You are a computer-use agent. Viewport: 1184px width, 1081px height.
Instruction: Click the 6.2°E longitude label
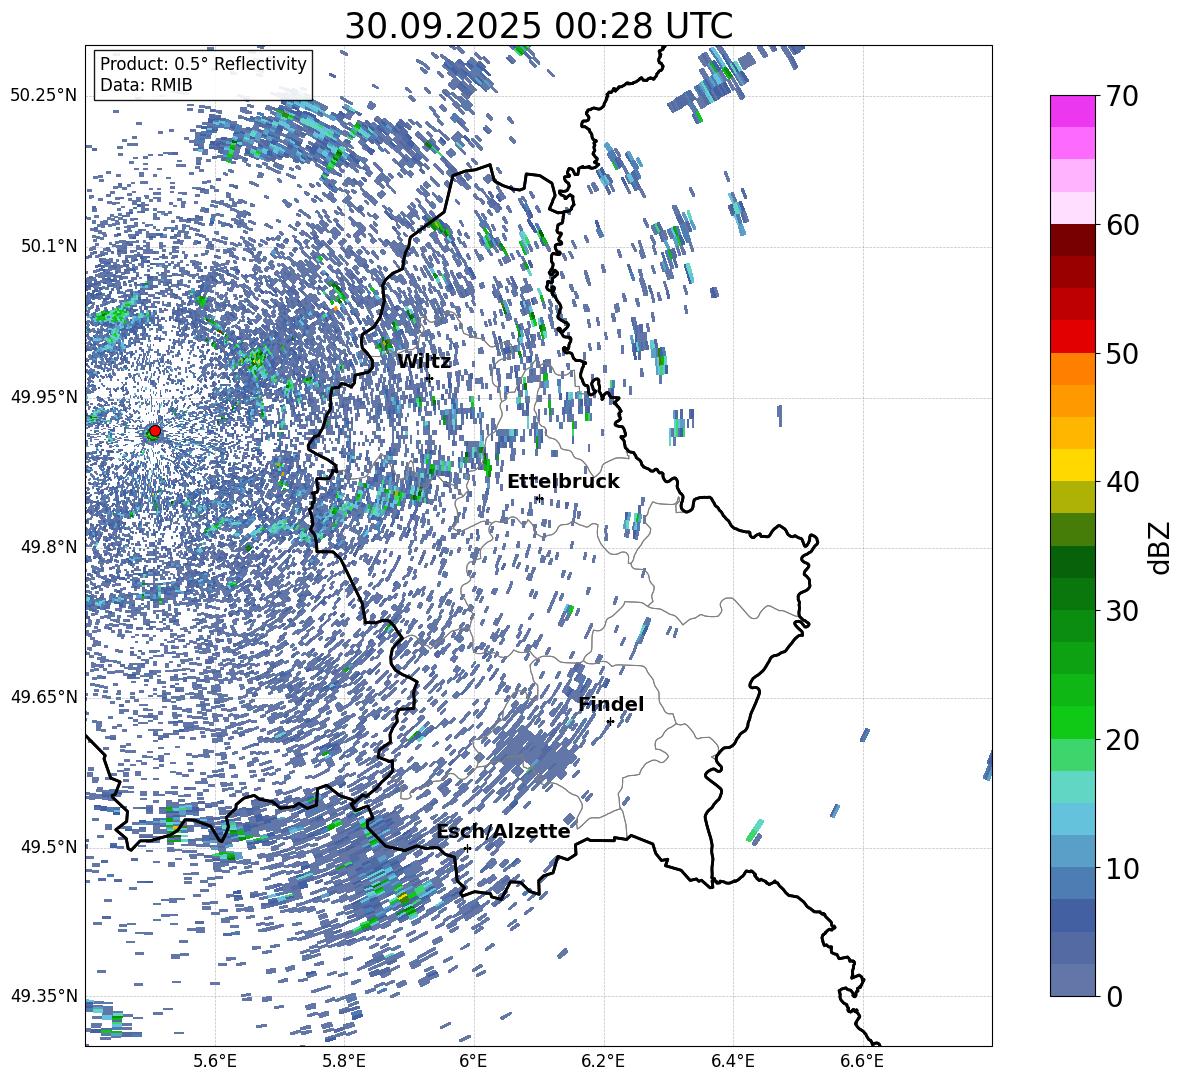(x=603, y=1062)
